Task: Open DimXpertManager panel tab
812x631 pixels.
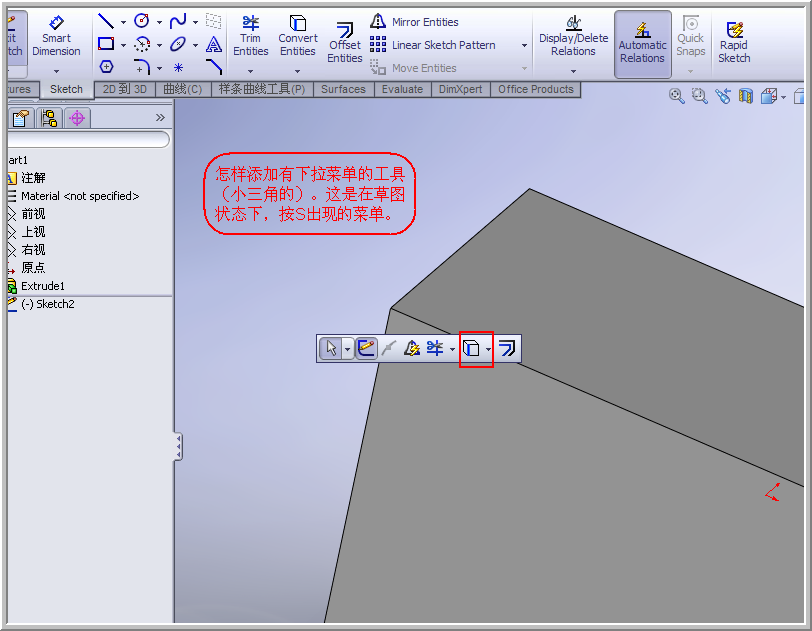Action: pos(77,119)
